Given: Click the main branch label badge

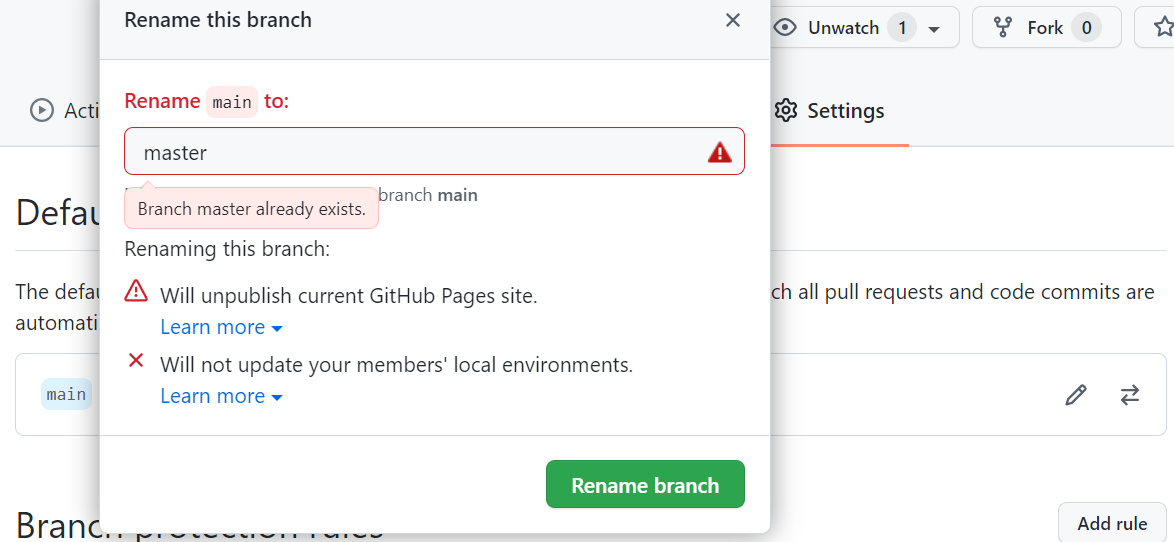Looking at the screenshot, I should click(66, 394).
